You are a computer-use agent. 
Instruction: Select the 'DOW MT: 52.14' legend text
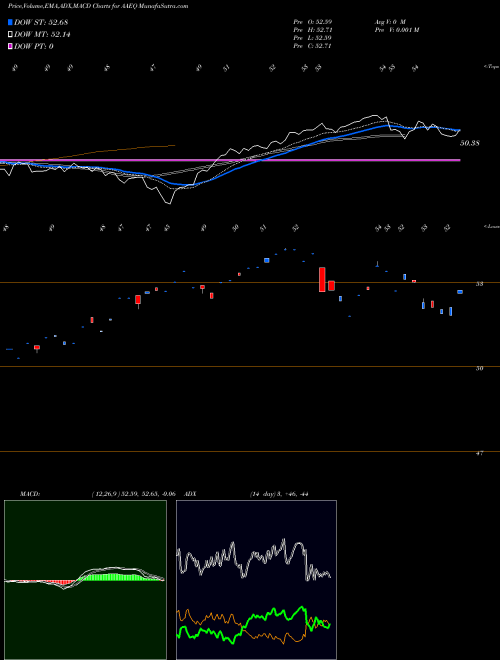point(42,35)
